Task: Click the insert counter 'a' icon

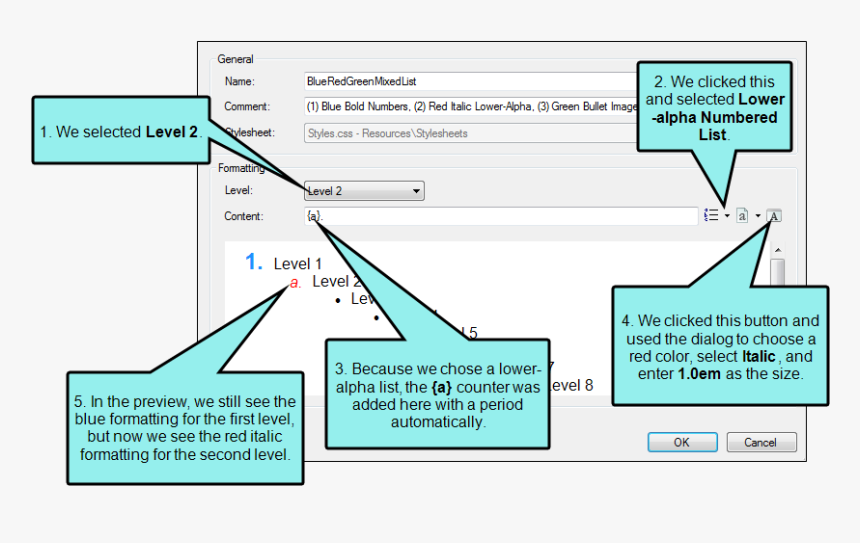Action: click(x=743, y=215)
